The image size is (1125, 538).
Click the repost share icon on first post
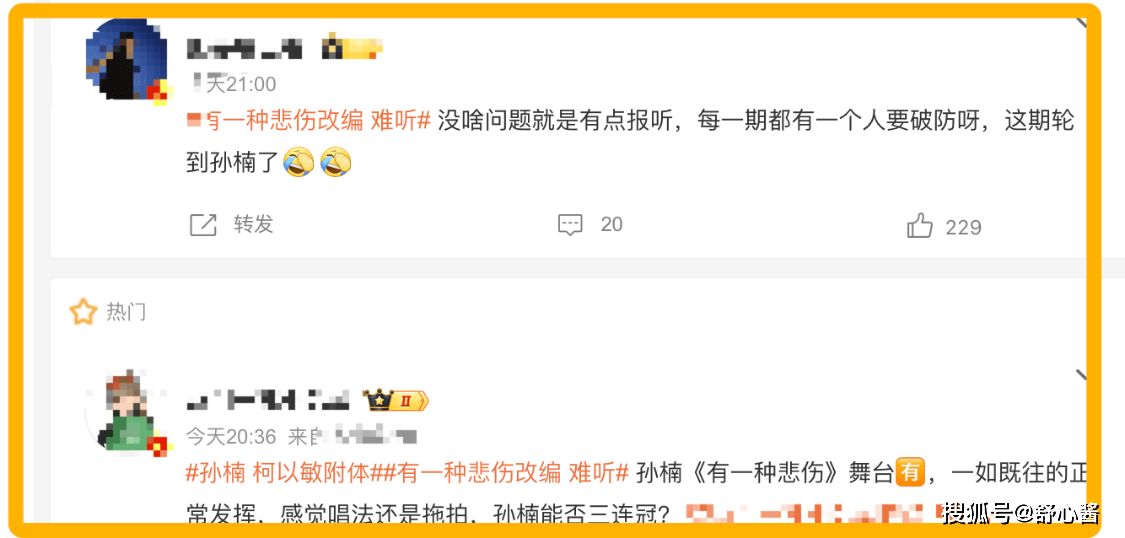(203, 225)
